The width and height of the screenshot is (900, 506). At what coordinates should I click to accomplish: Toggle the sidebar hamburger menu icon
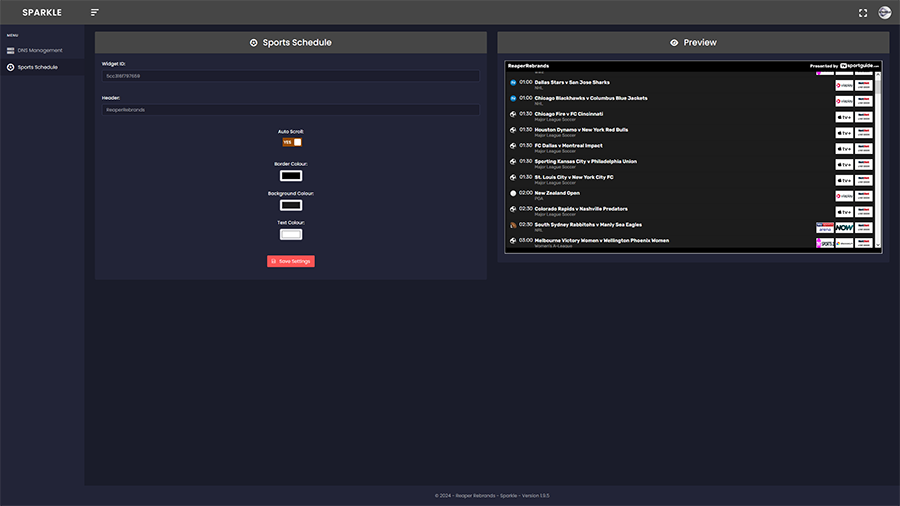95,13
